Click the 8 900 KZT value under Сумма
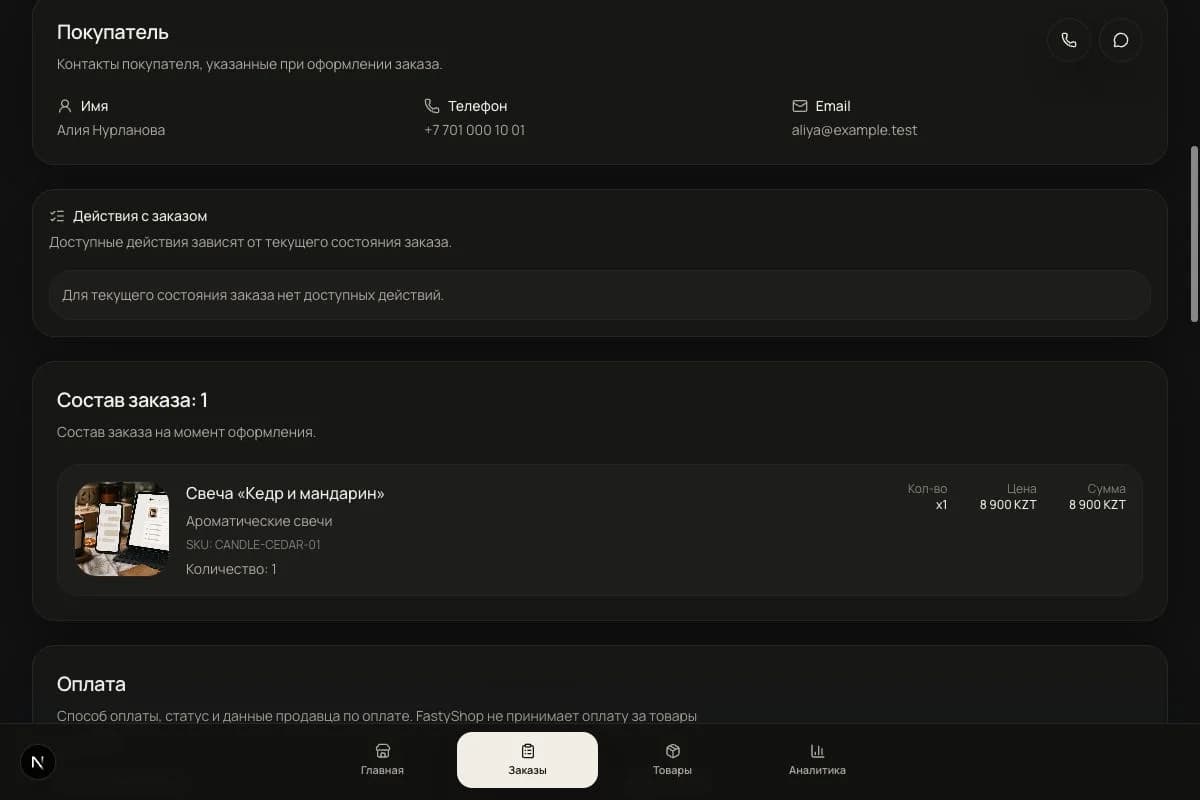 (1097, 505)
